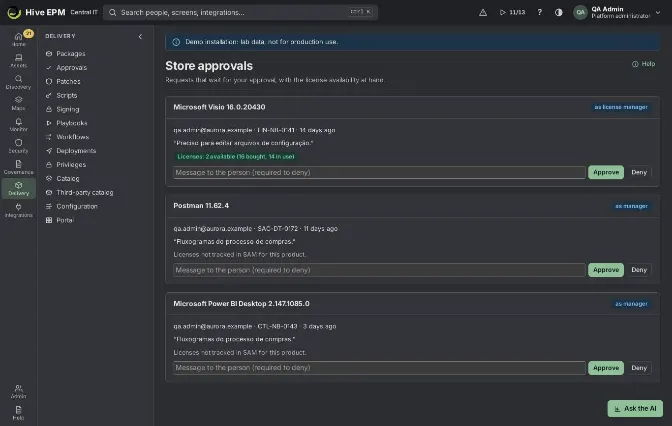Open the Ask the AI button
672x426 pixels.
pyautogui.click(x=635, y=408)
